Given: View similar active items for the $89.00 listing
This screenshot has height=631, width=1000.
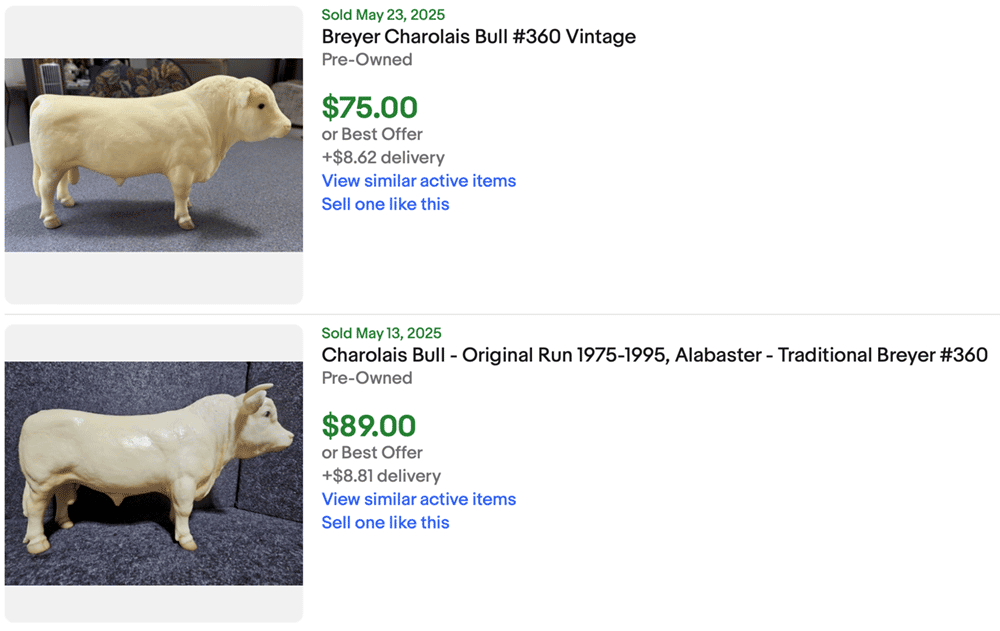Looking at the screenshot, I should [418, 499].
